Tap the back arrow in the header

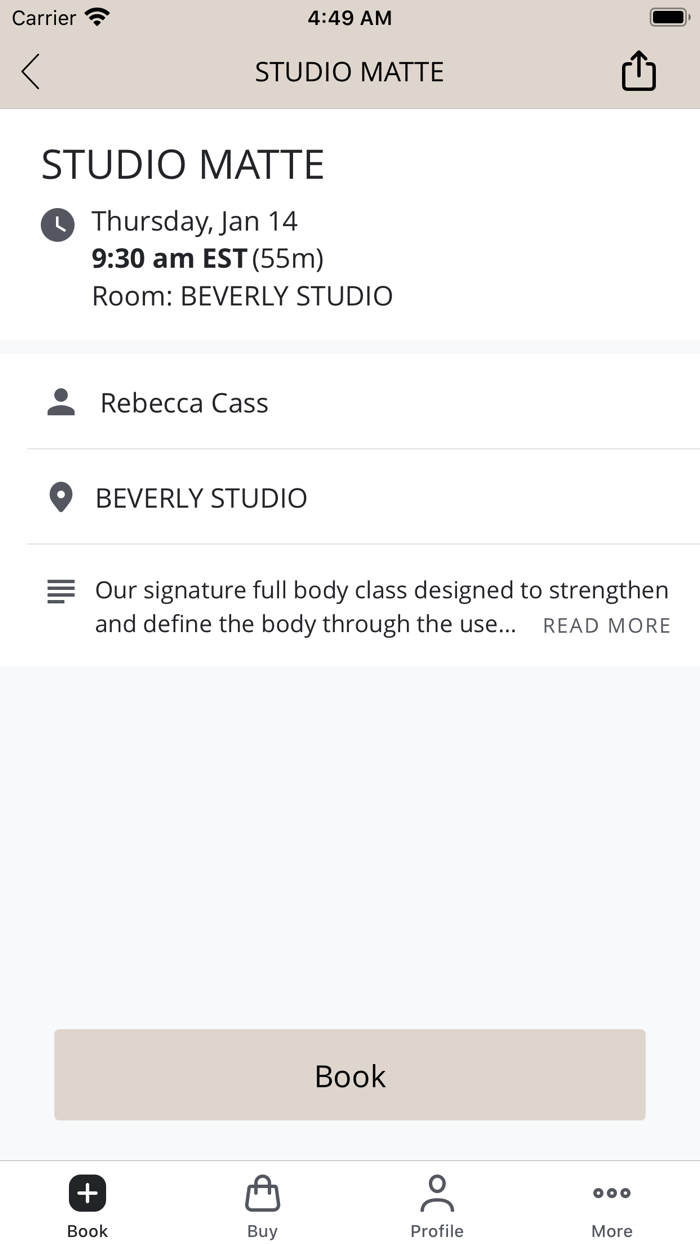coord(30,71)
